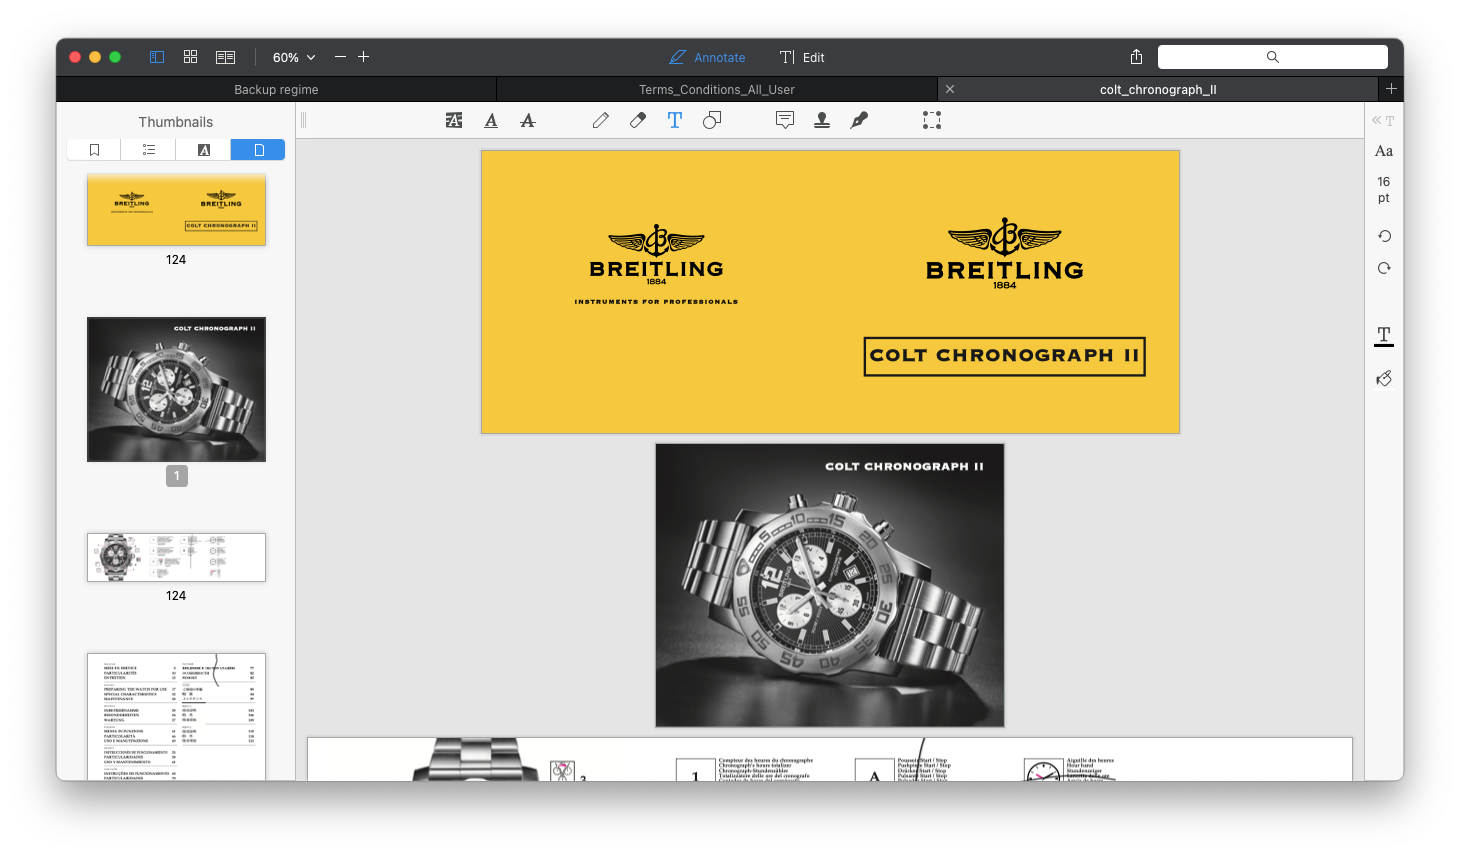Close the colt_chronograph_II tab
The width and height of the screenshot is (1460, 855).
(x=950, y=89)
